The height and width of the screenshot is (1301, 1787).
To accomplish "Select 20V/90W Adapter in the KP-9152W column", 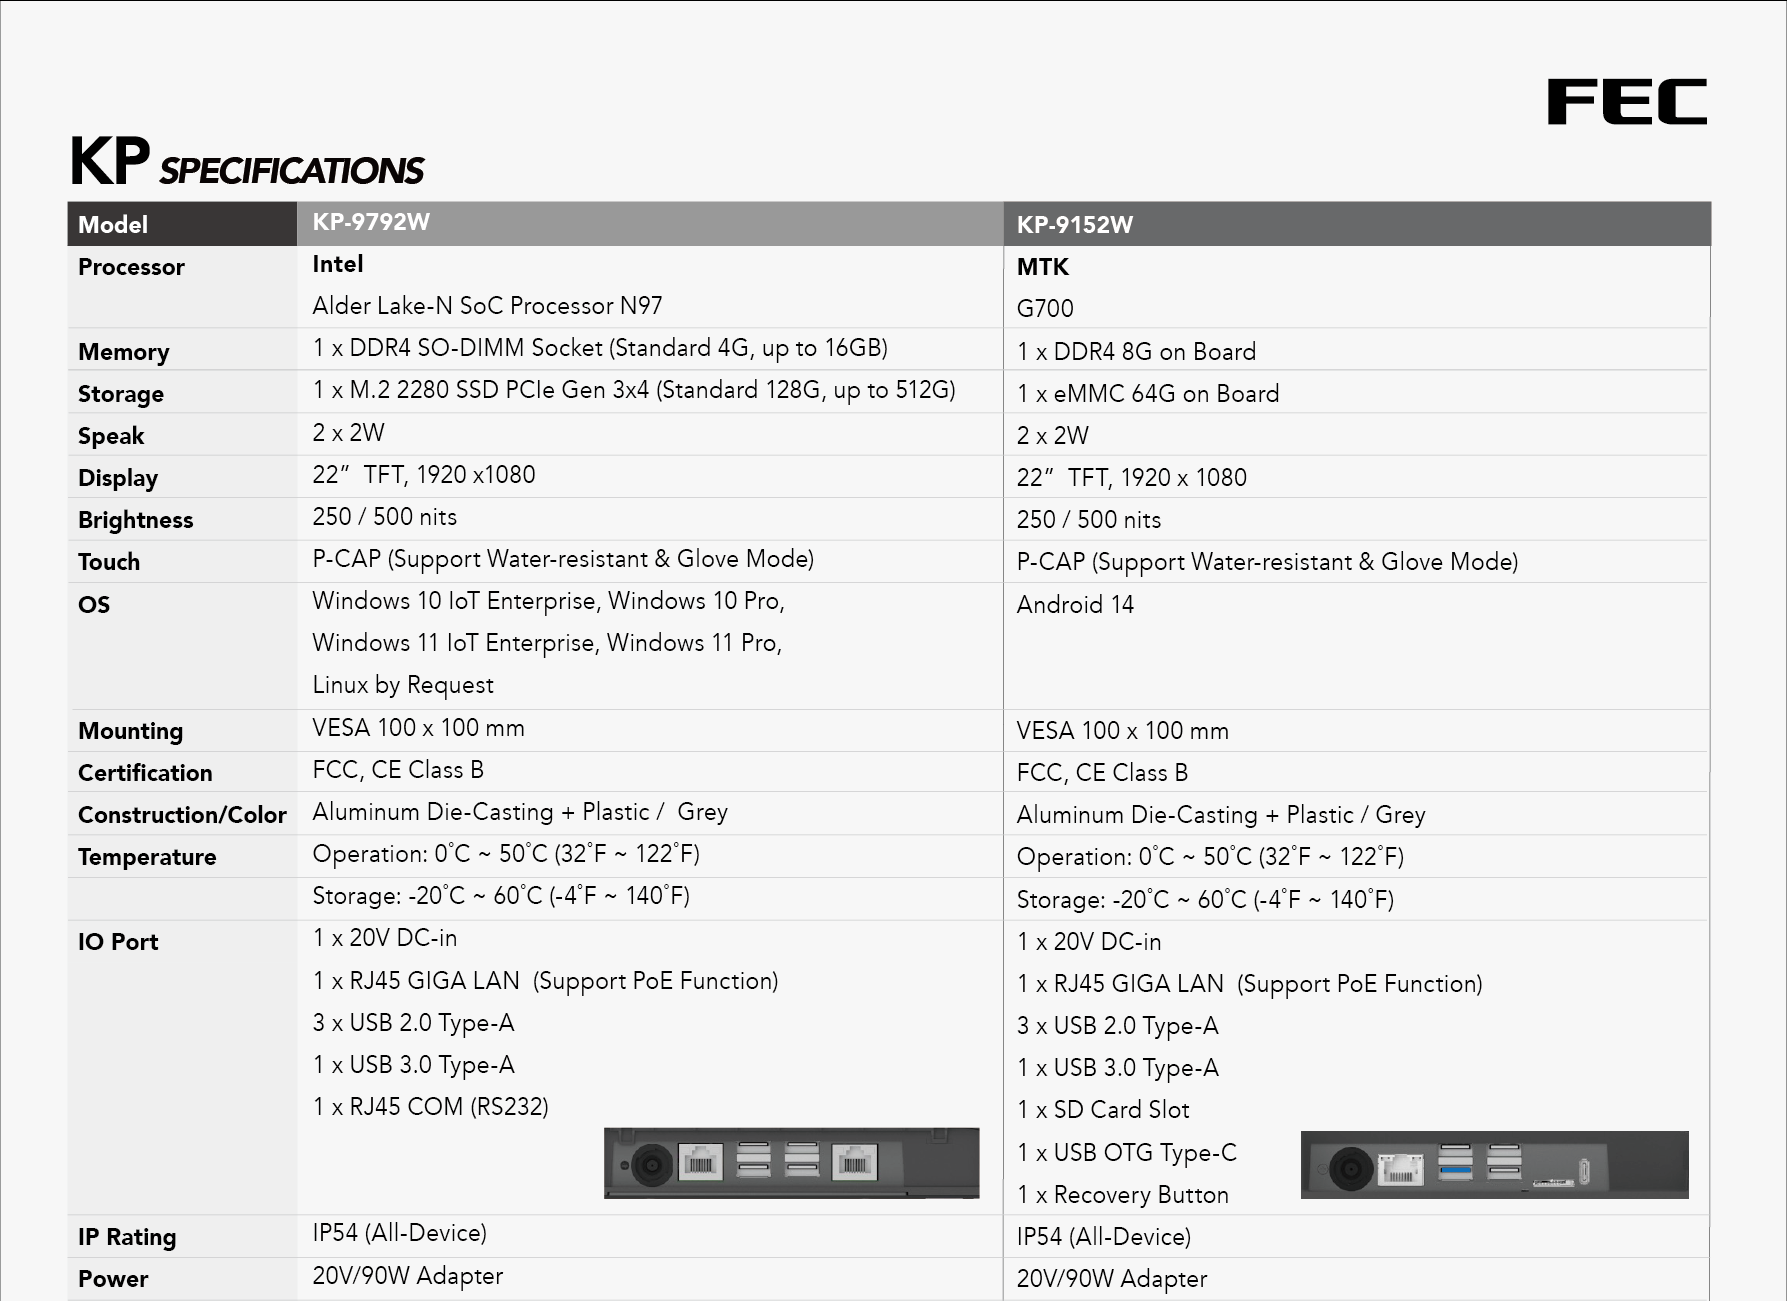I will pos(1112,1279).
